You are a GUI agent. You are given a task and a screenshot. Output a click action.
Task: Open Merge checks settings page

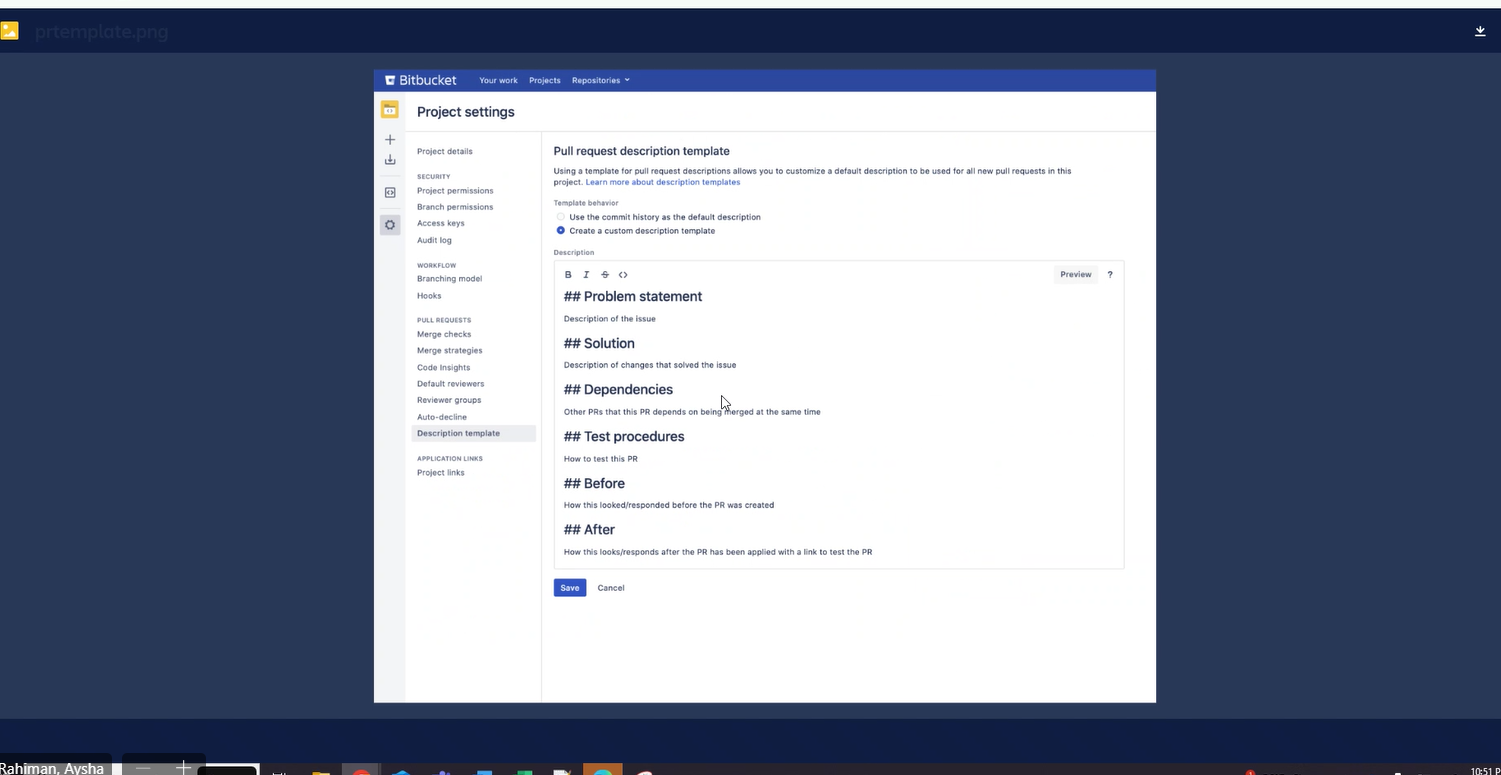(x=444, y=334)
